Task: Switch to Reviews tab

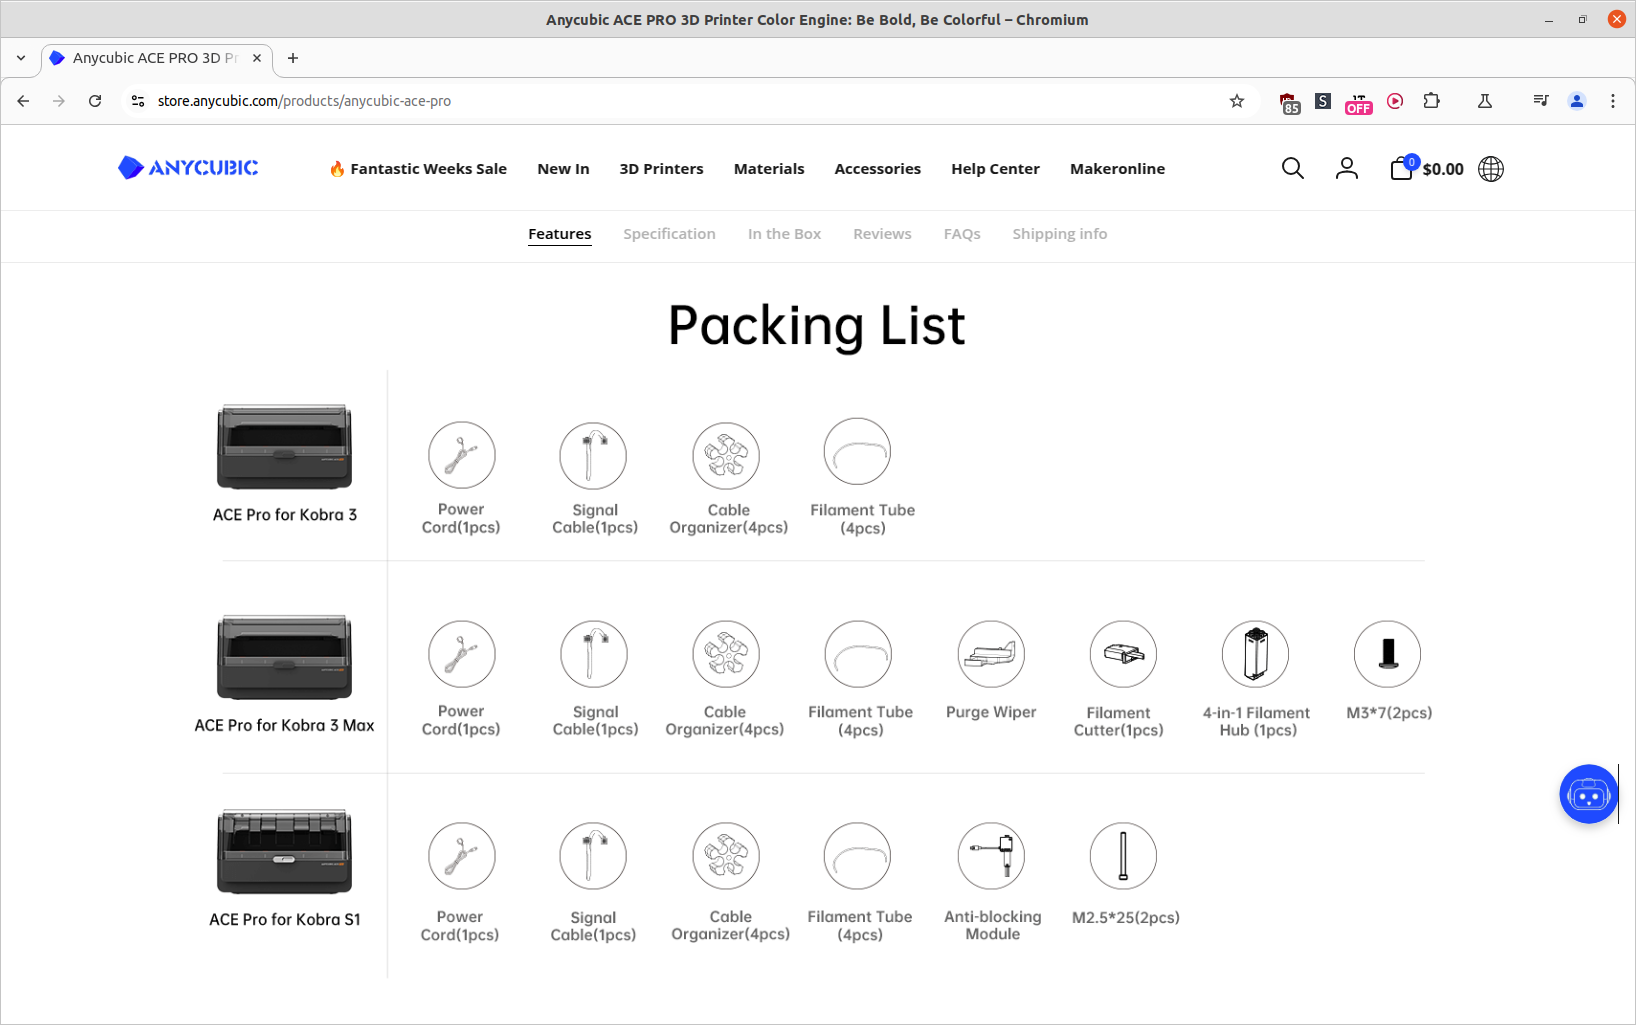Action: pyautogui.click(x=882, y=234)
